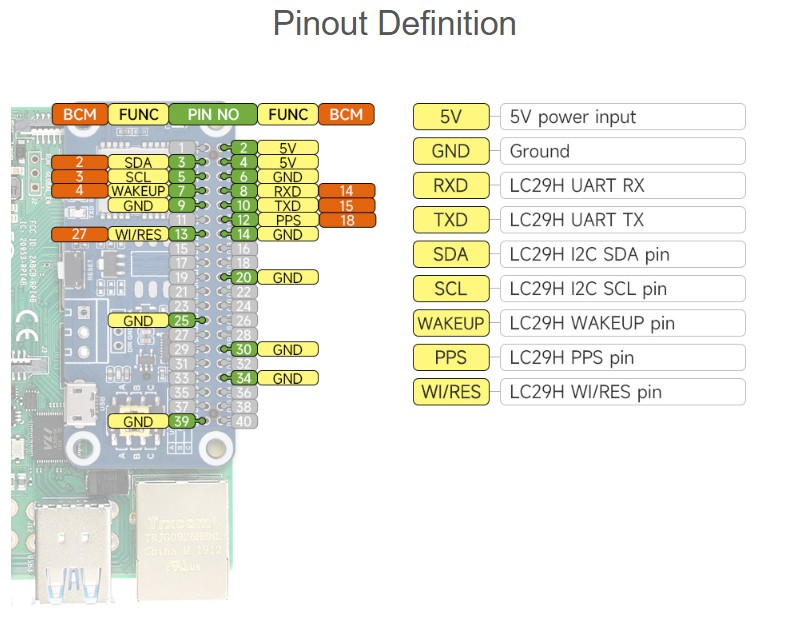Click the RXD label at pin 8
Image resolution: width=786 pixels, height=633 pixels.
288,191
